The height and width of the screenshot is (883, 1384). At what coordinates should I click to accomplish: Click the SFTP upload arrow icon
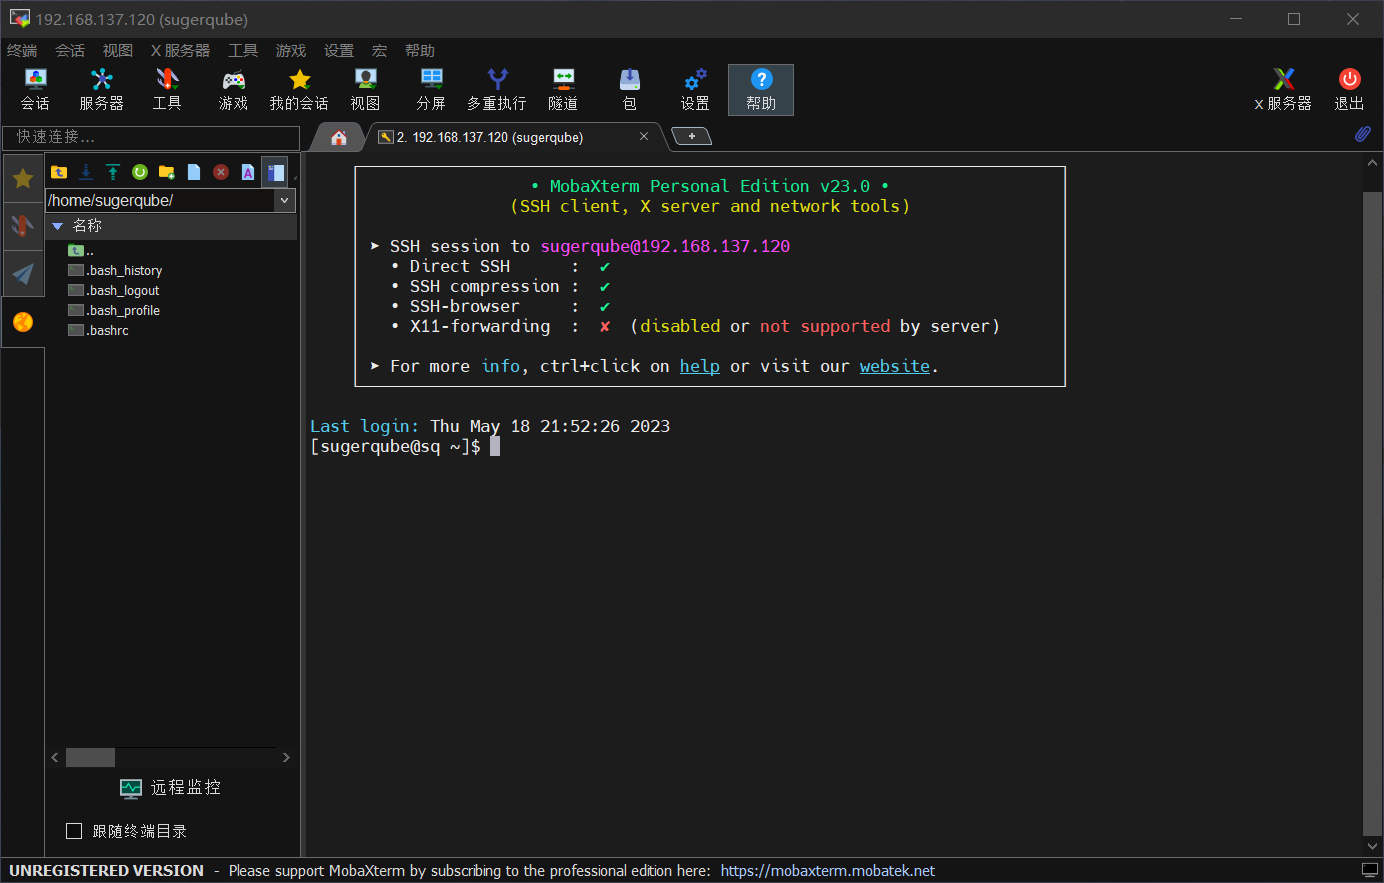pos(113,172)
